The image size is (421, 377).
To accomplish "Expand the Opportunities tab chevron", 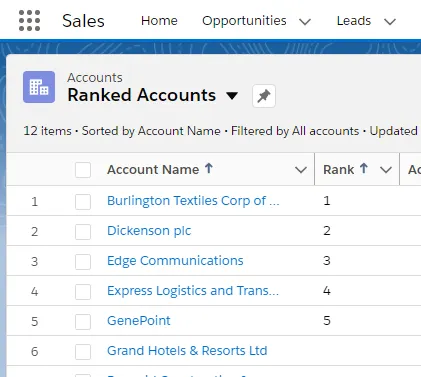I will [305, 22].
